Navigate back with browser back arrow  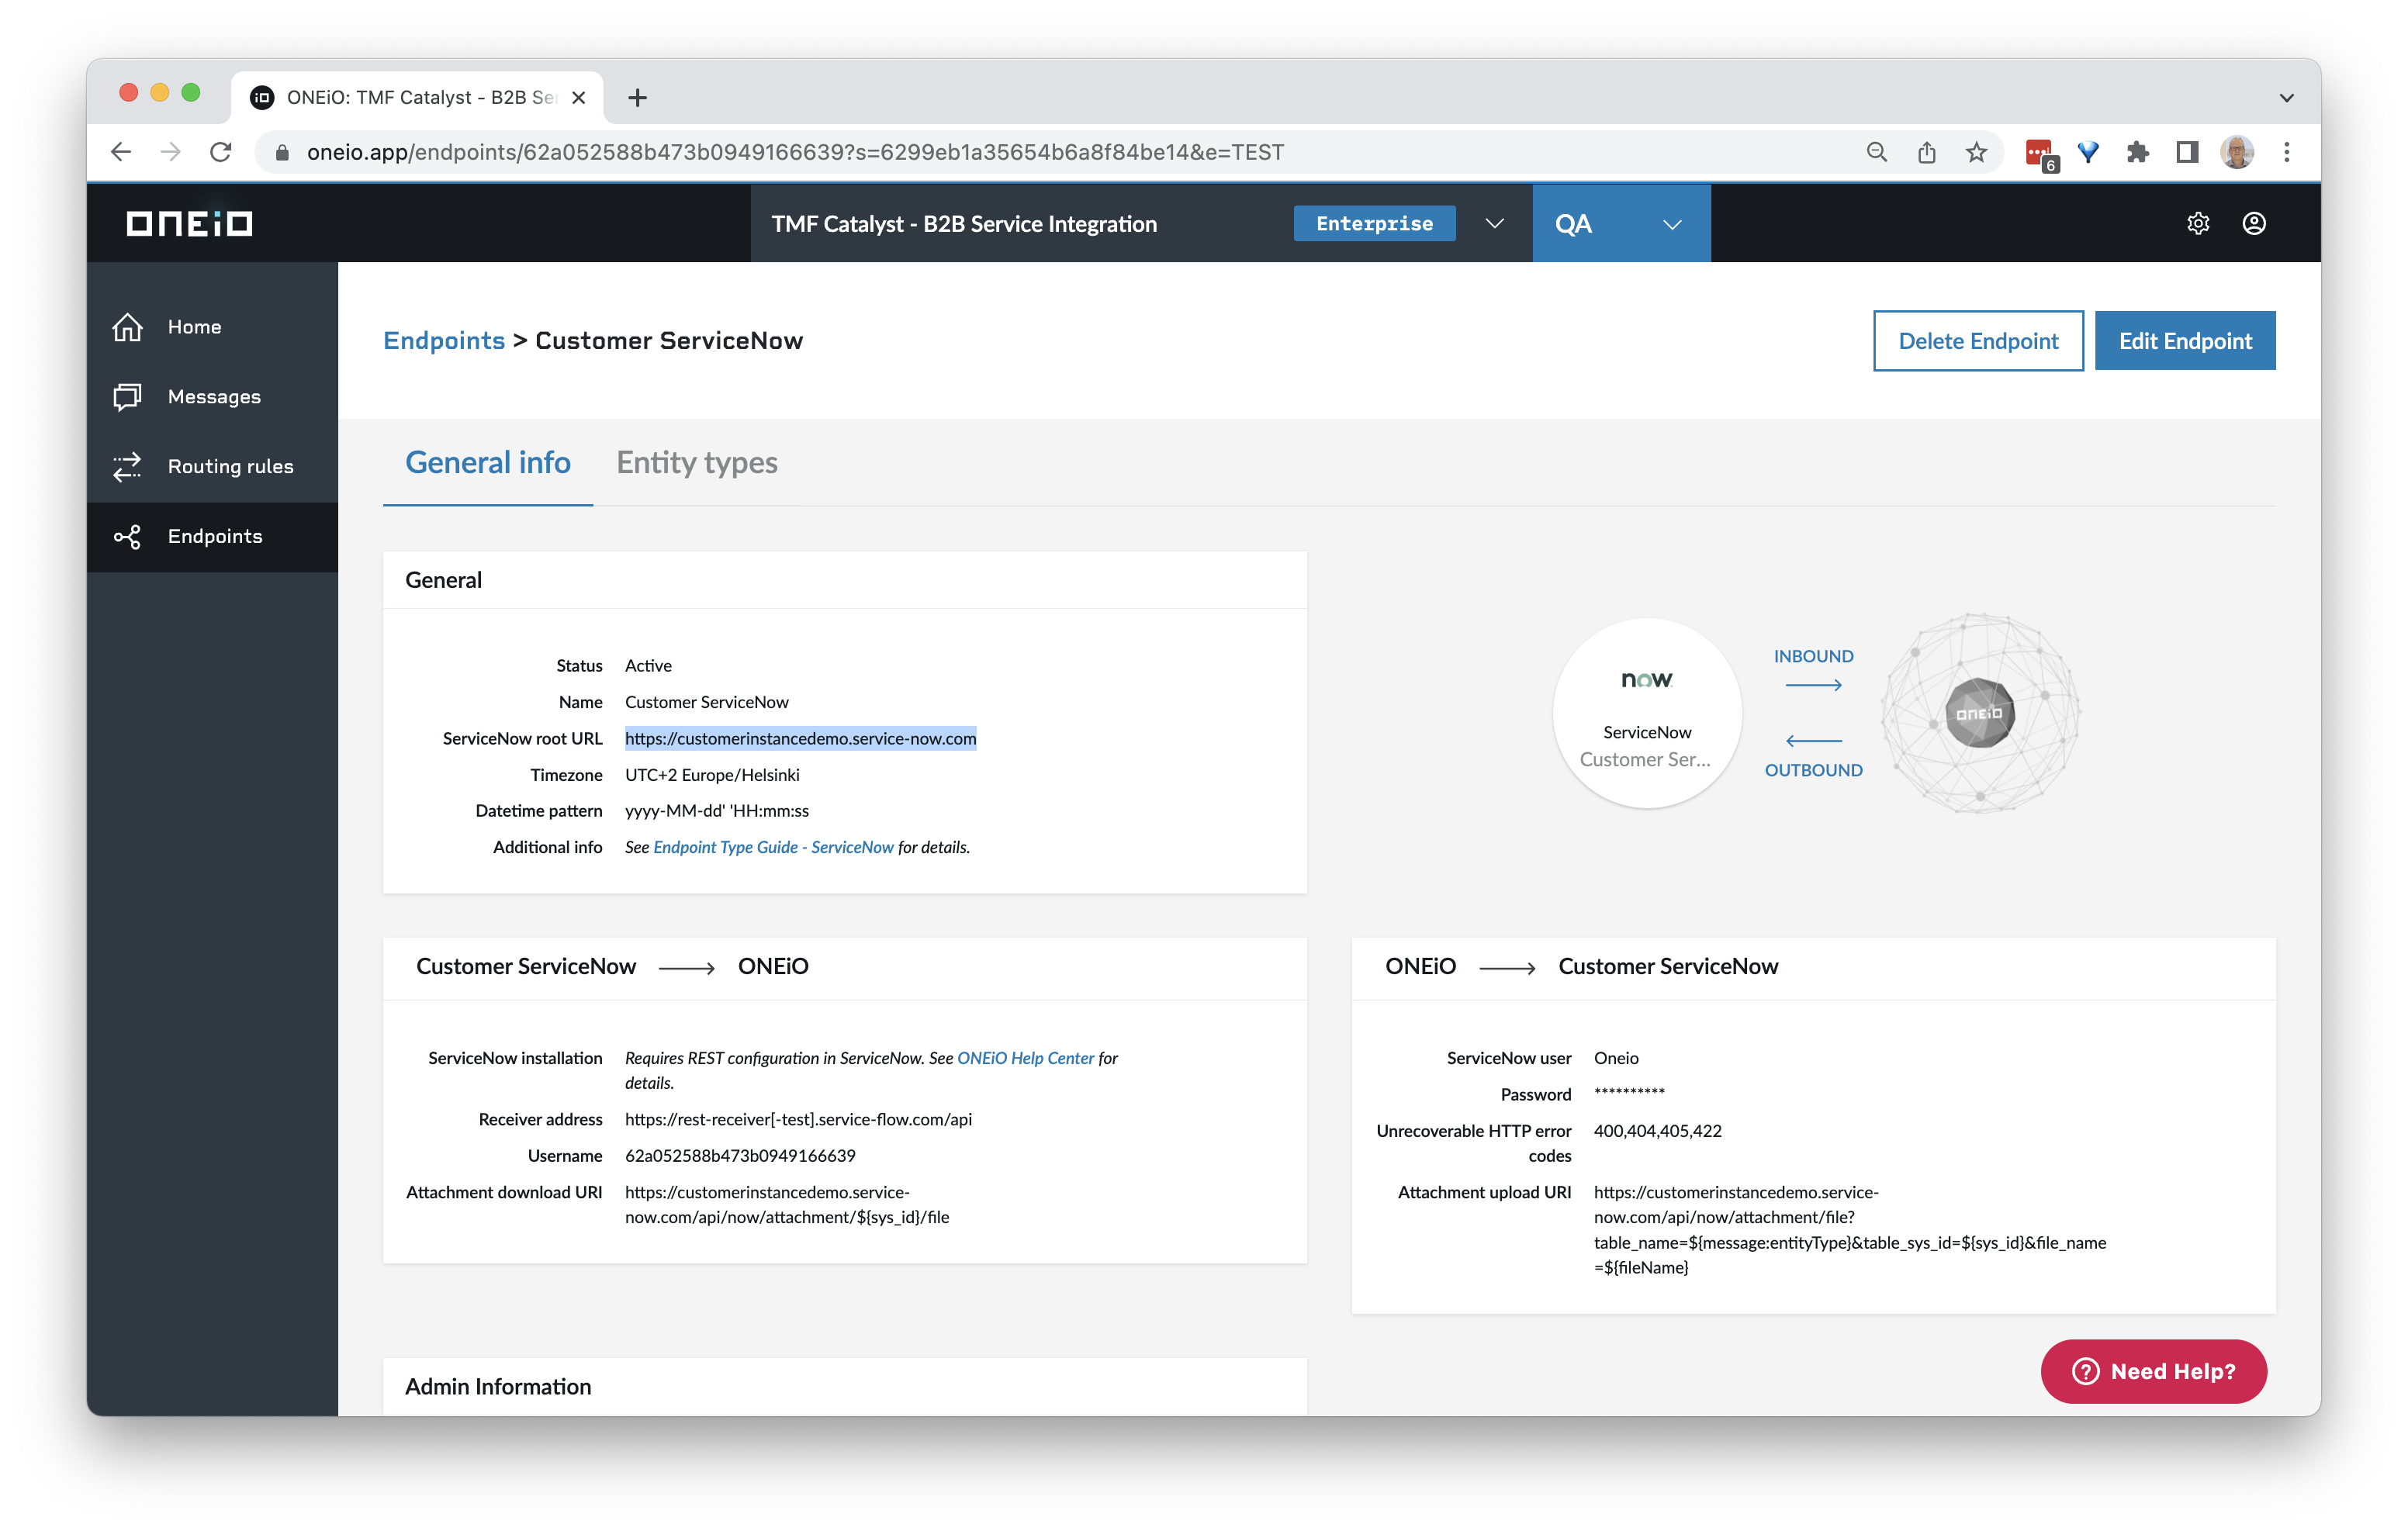(x=121, y=152)
